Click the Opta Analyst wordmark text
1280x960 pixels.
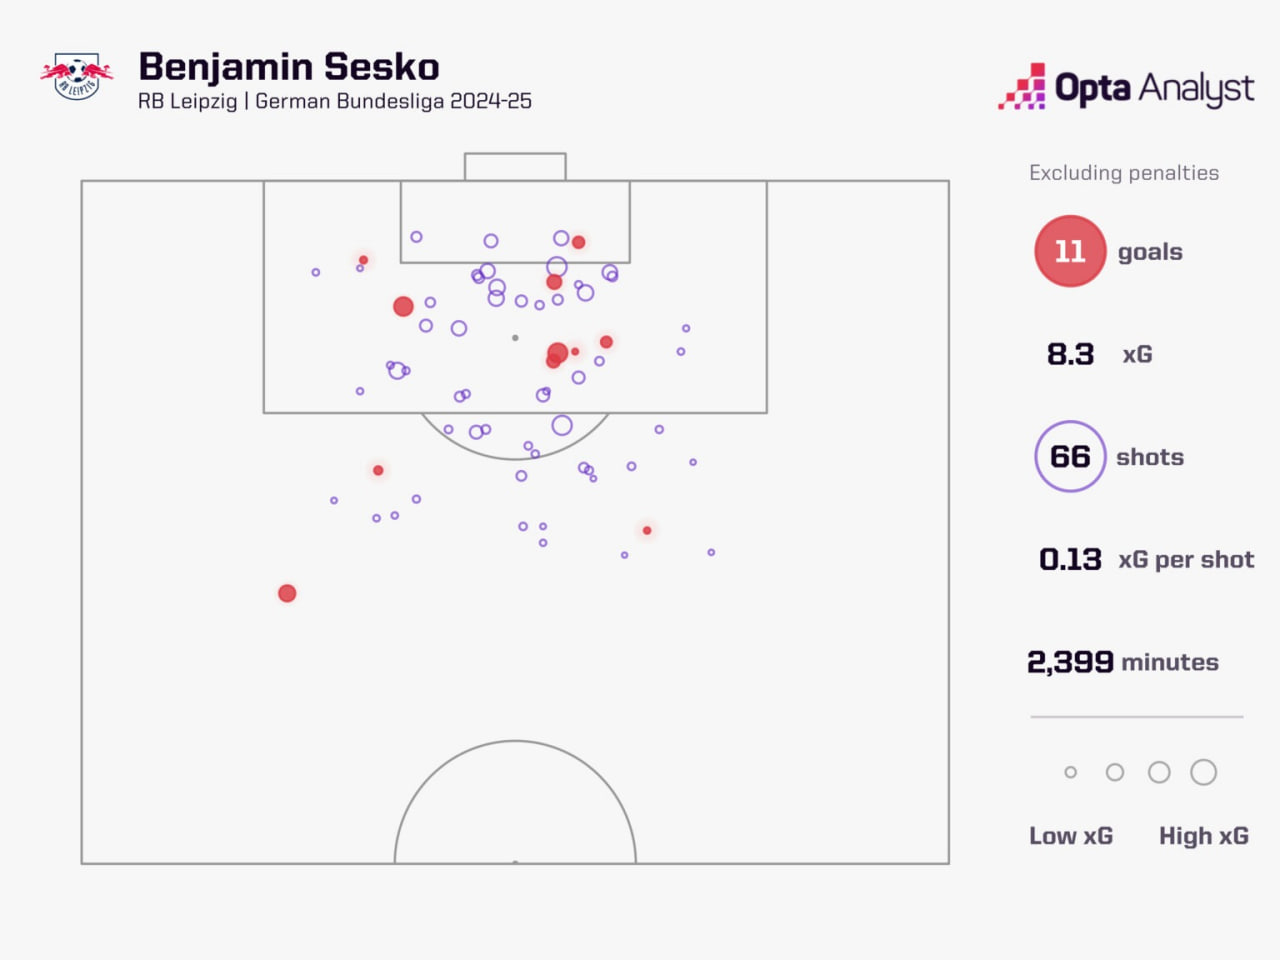(x=1154, y=89)
